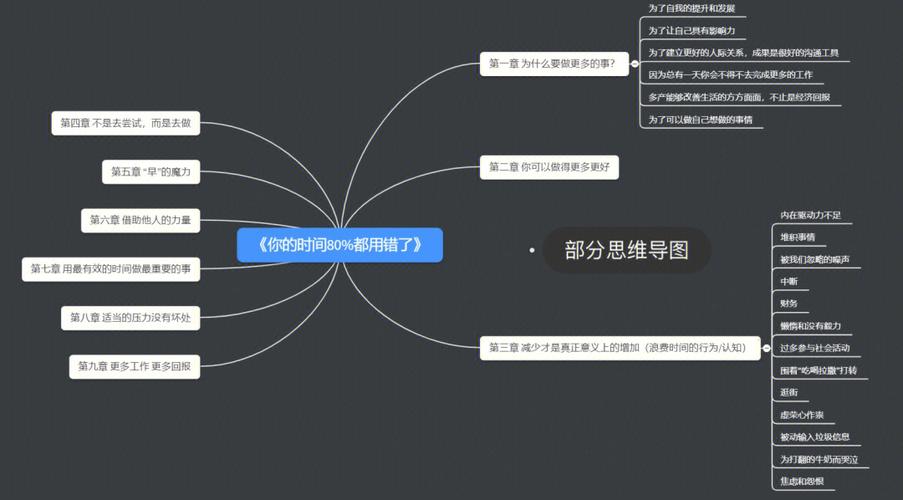The height and width of the screenshot is (500, 903).
Task: Collapse the 第一章 branch toggle
Action: 635,64
